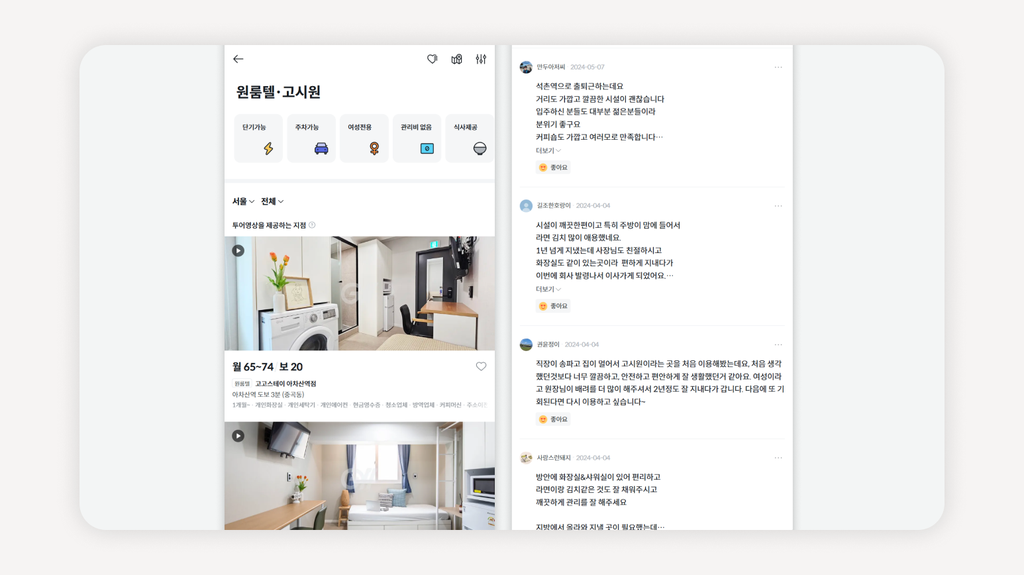
Task: Open the 전체 district dropdown
Action: [272, 201]
